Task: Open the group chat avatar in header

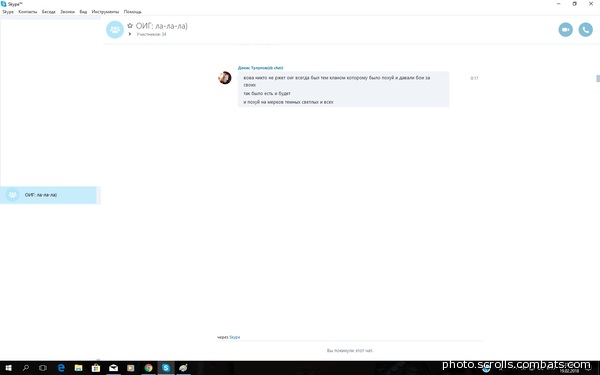Action: 115,29
